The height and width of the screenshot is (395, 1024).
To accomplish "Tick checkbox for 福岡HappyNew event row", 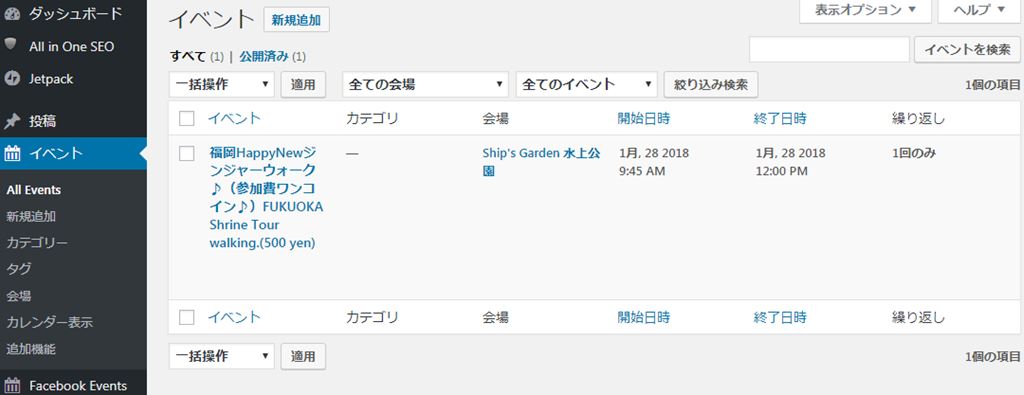I will click(x=187, y=153).
